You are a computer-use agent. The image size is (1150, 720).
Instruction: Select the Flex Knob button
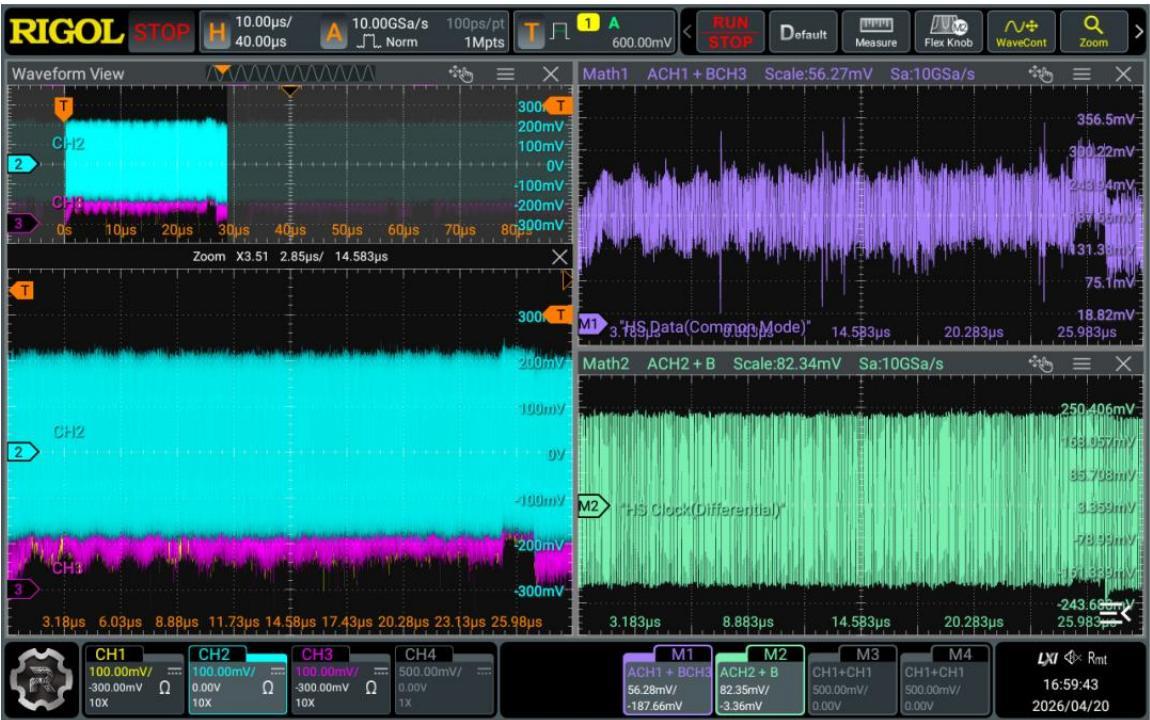[x=948, y=32]
